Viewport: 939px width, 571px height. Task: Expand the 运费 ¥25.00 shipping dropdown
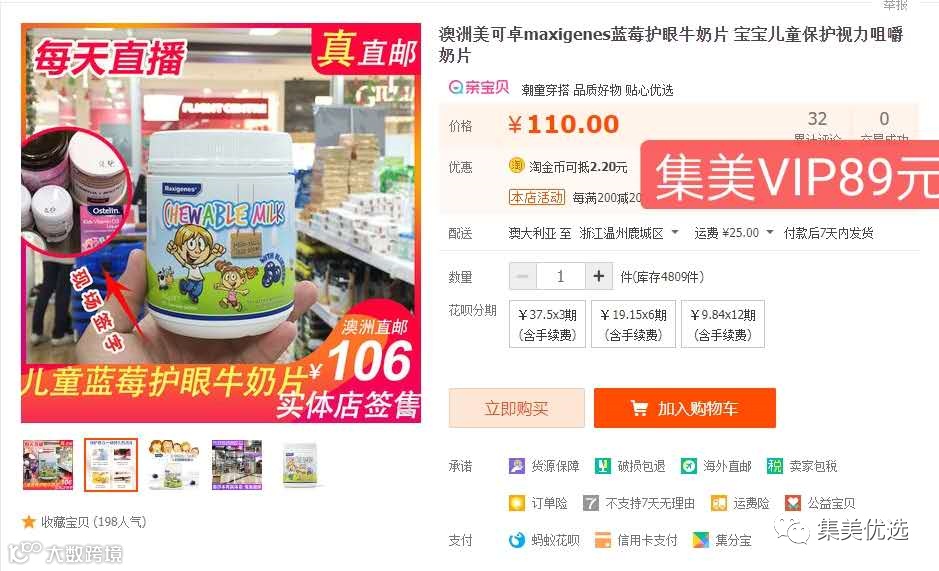734,232
